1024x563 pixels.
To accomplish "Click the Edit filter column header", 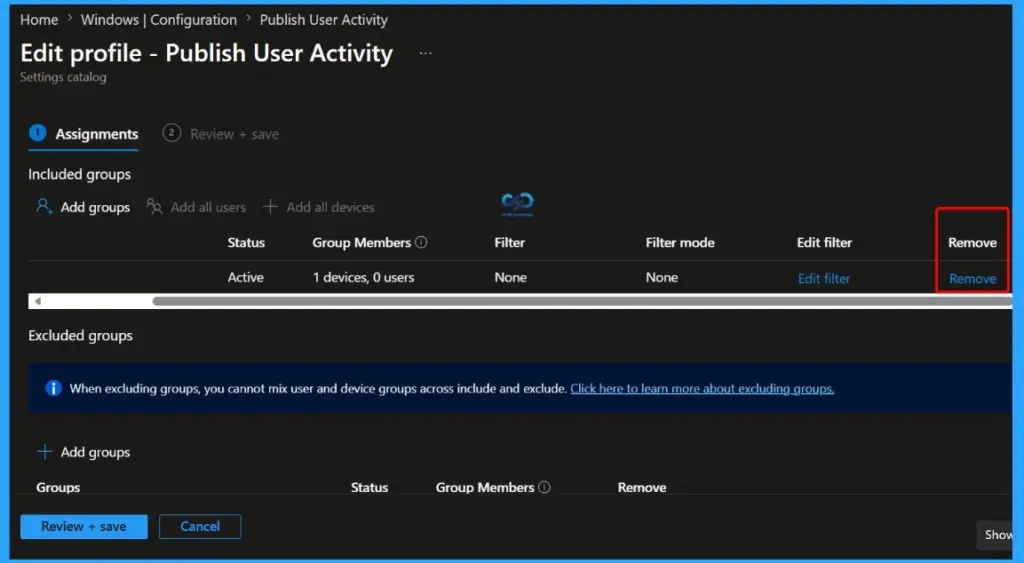I will click(824, 242).
